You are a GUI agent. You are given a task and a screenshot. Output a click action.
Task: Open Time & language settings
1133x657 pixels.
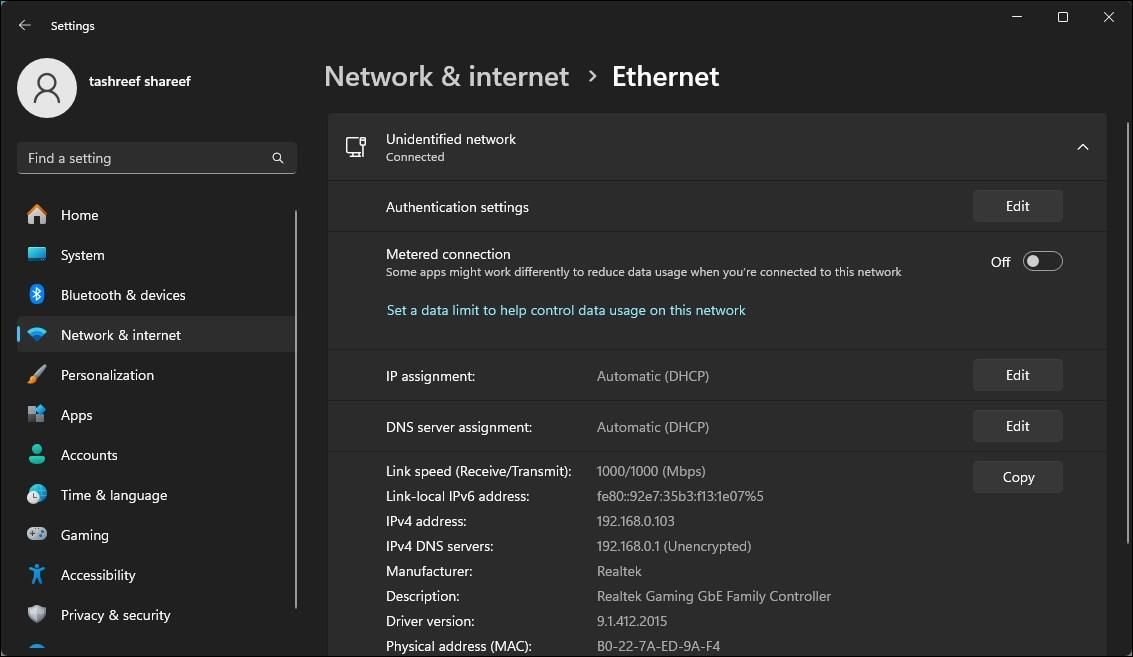tap(113, 495)
